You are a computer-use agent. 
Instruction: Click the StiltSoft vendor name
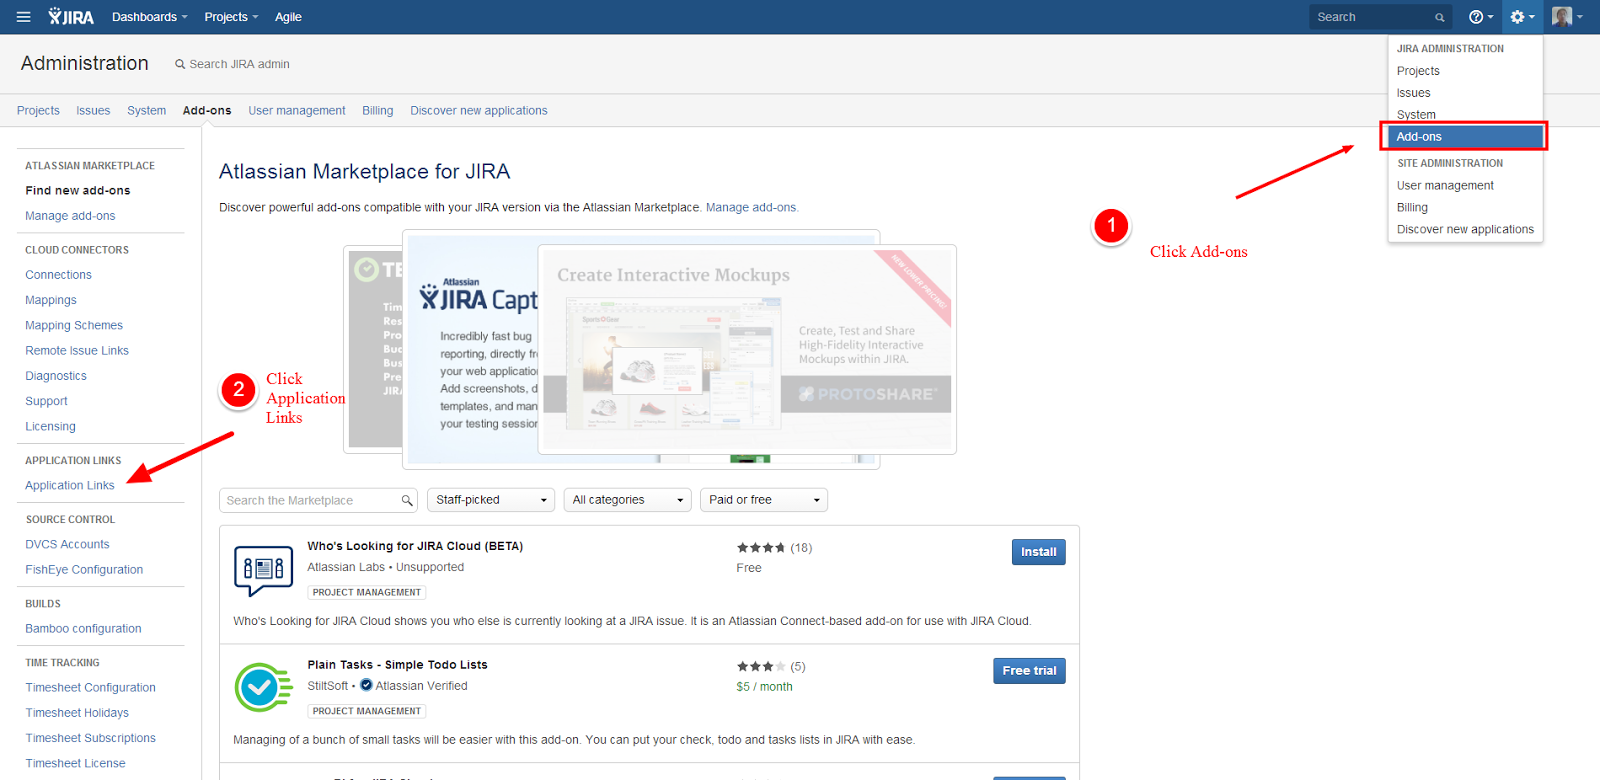tap(327, 686)
